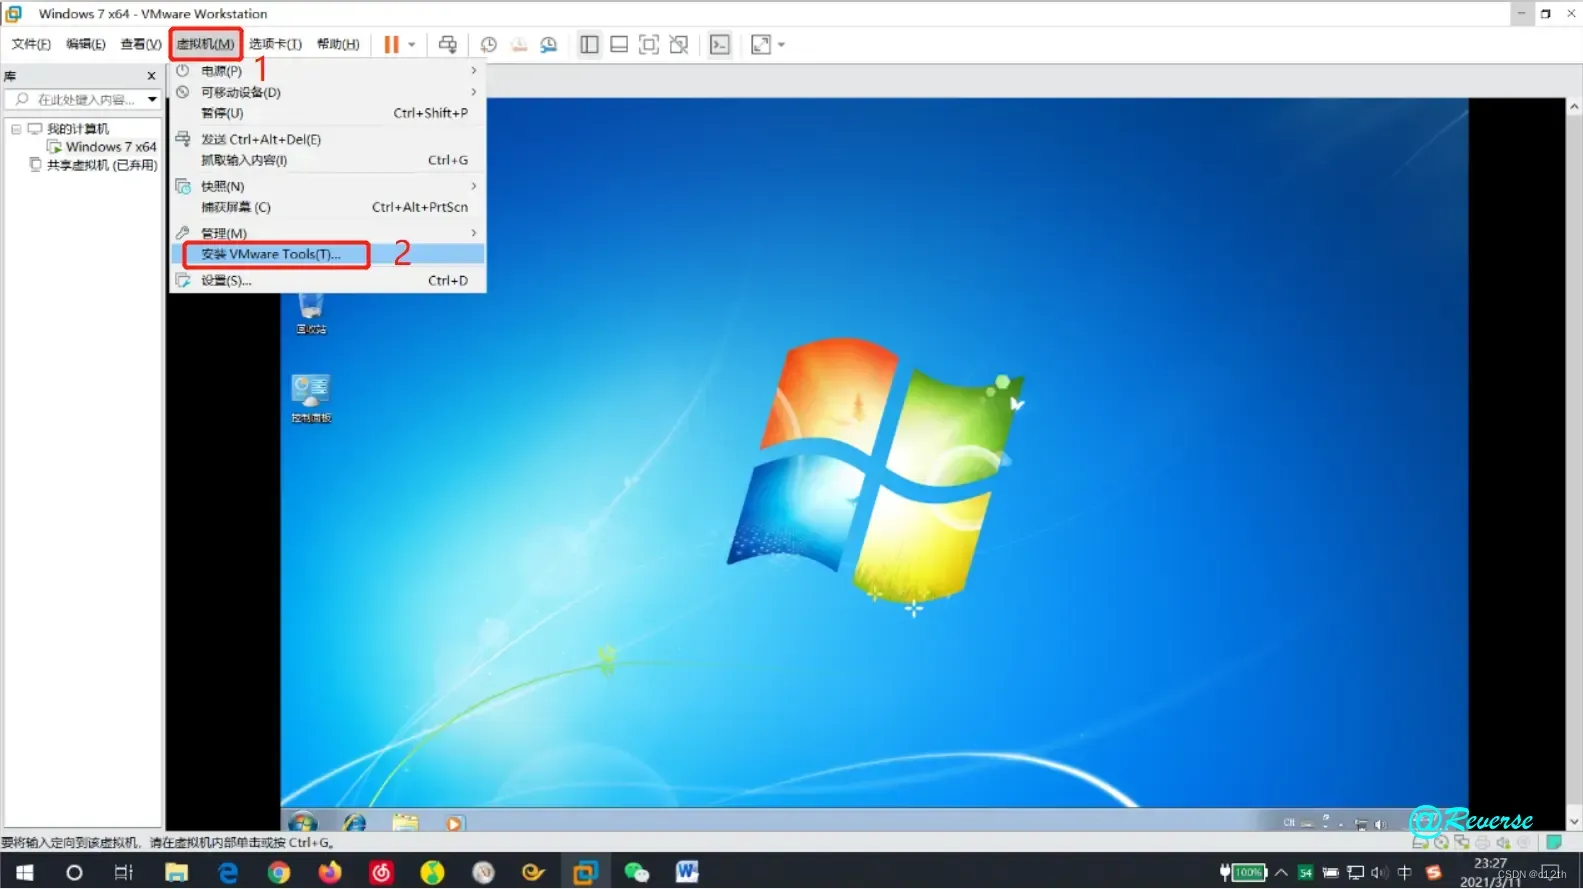
Task: Open the stretch display dropdown arrow
Action: coord(781,44)
